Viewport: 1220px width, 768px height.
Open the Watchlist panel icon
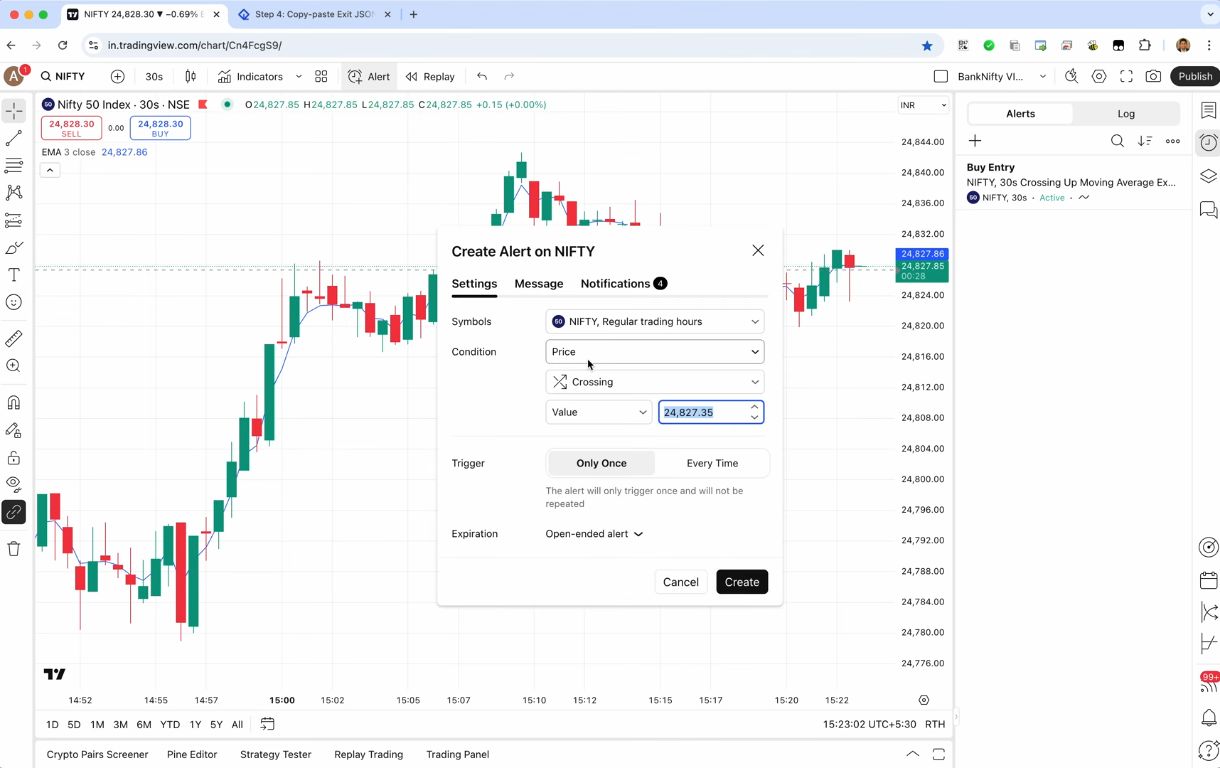(1208, 111)
